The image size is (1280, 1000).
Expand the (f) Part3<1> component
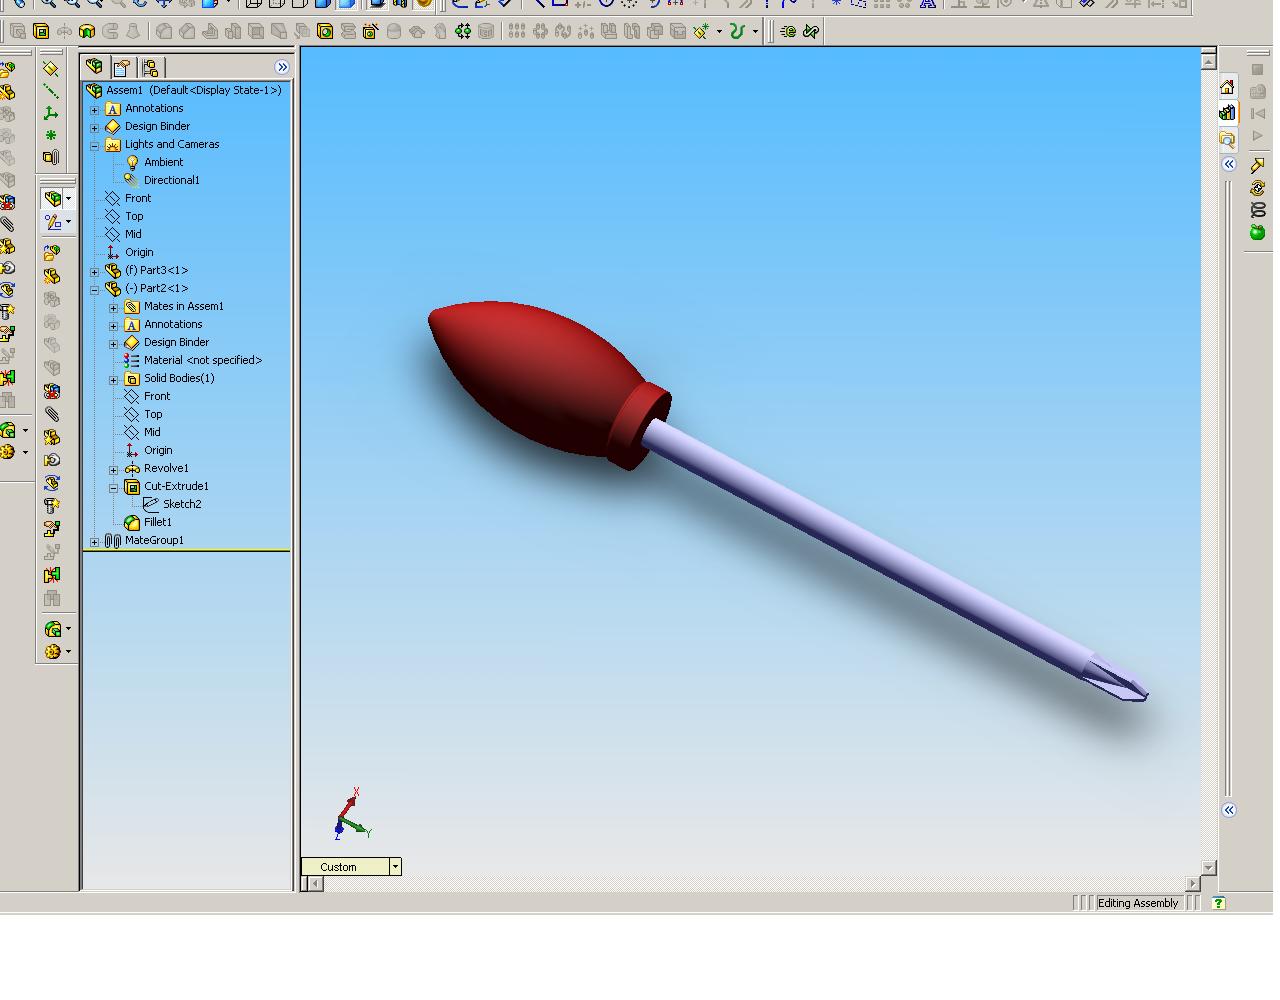pos(95,271)
